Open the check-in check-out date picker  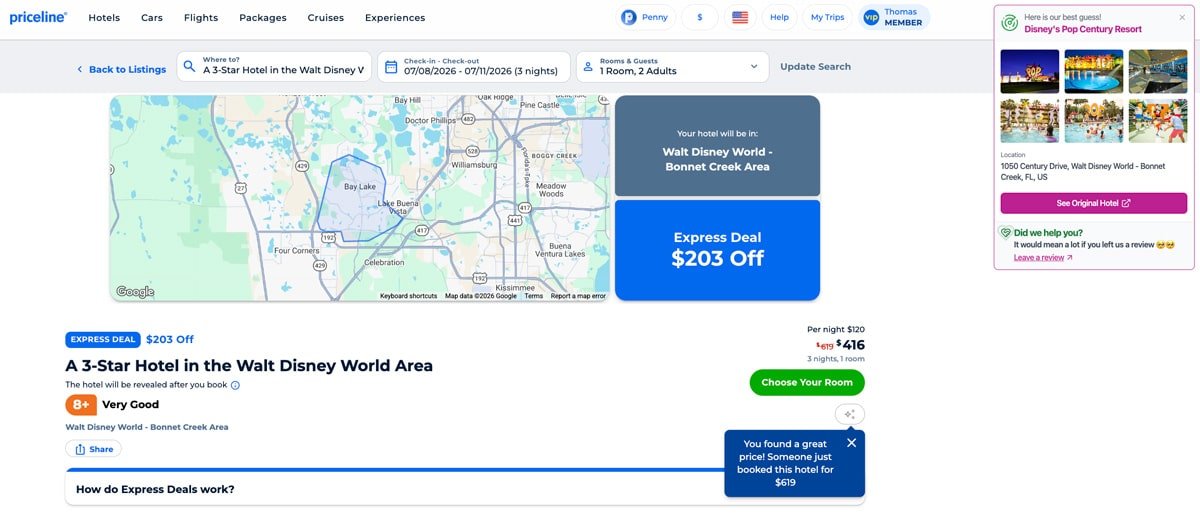point(473,67)
